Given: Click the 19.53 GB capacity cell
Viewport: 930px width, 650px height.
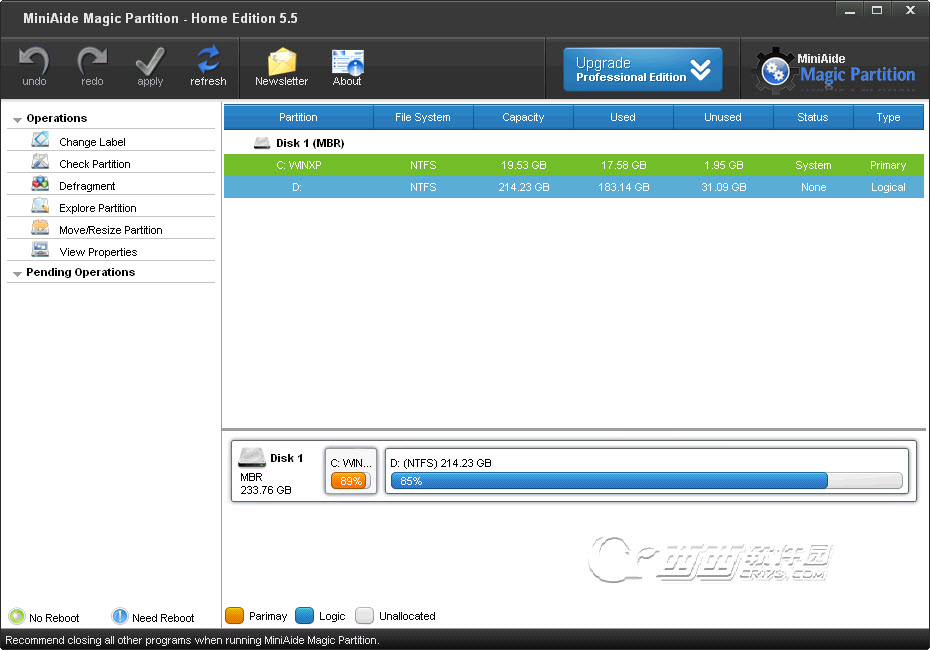Looking at the screenshot, I should (x=524, y=165).
